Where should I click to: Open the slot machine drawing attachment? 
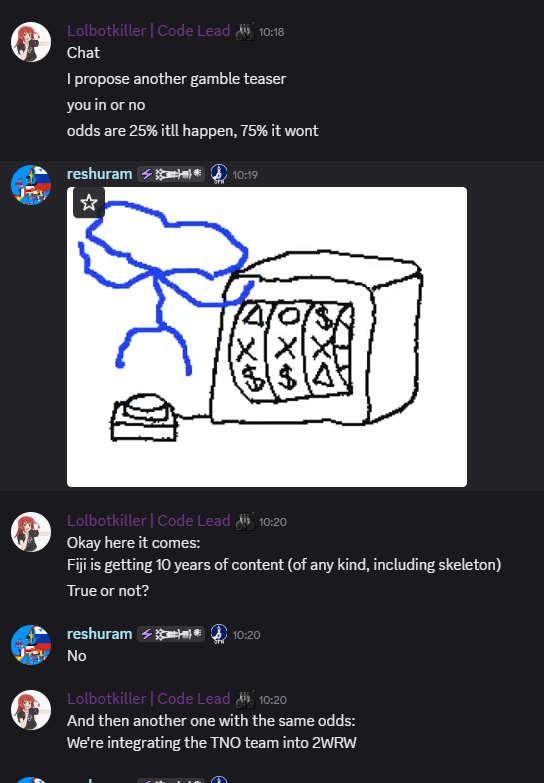pyautogui.click(x=267, y=337)
